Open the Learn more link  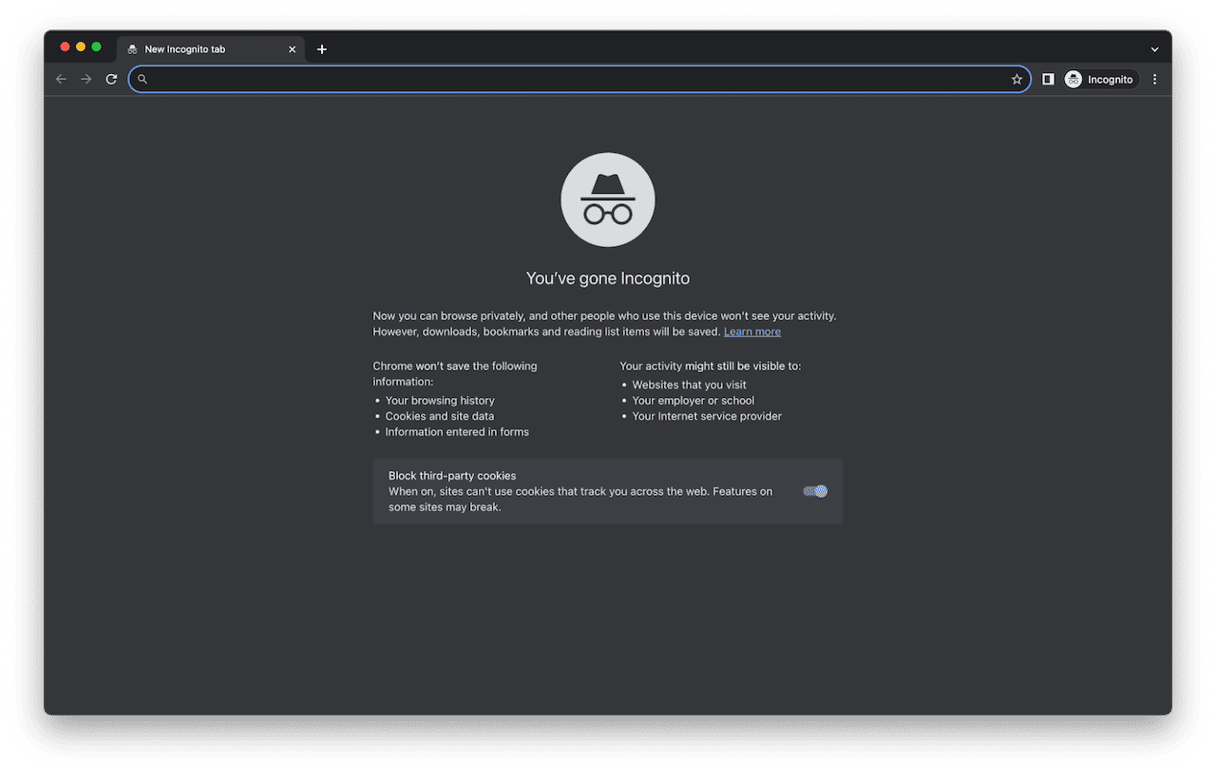pos(752,332)
